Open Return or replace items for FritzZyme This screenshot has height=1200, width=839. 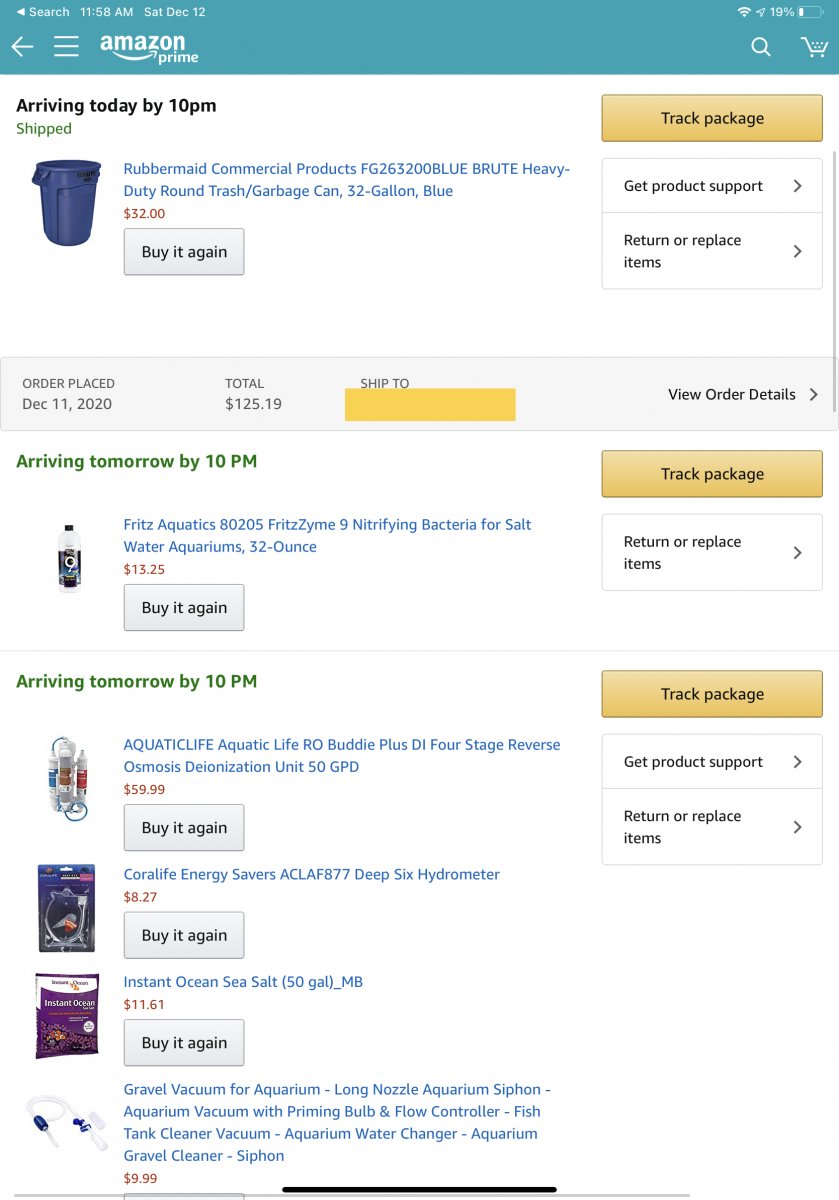coord(712,553)
